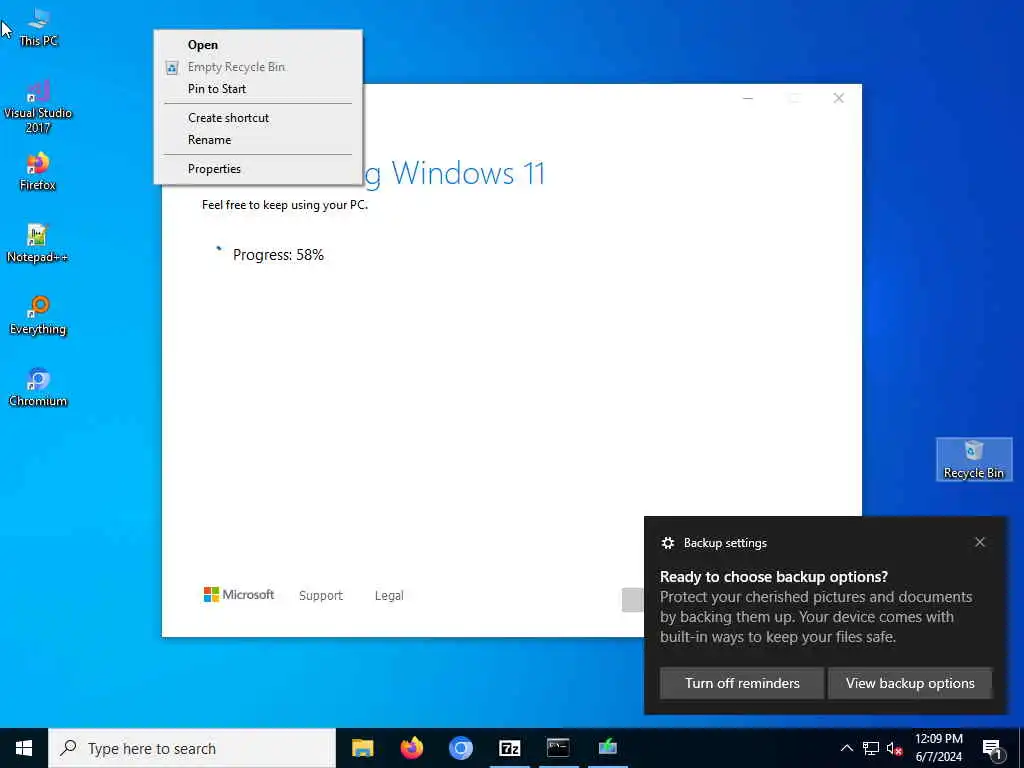Close the Windows 11 installer window

pos(839,98)
